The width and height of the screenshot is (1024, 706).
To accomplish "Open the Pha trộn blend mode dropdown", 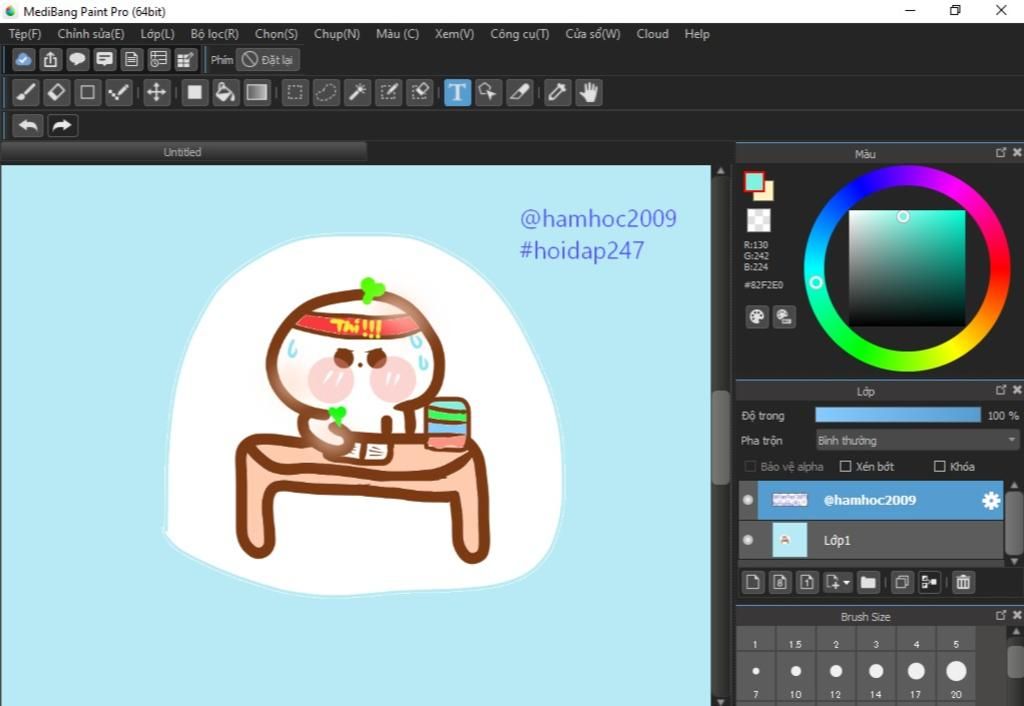I will [x=916, y=441].
